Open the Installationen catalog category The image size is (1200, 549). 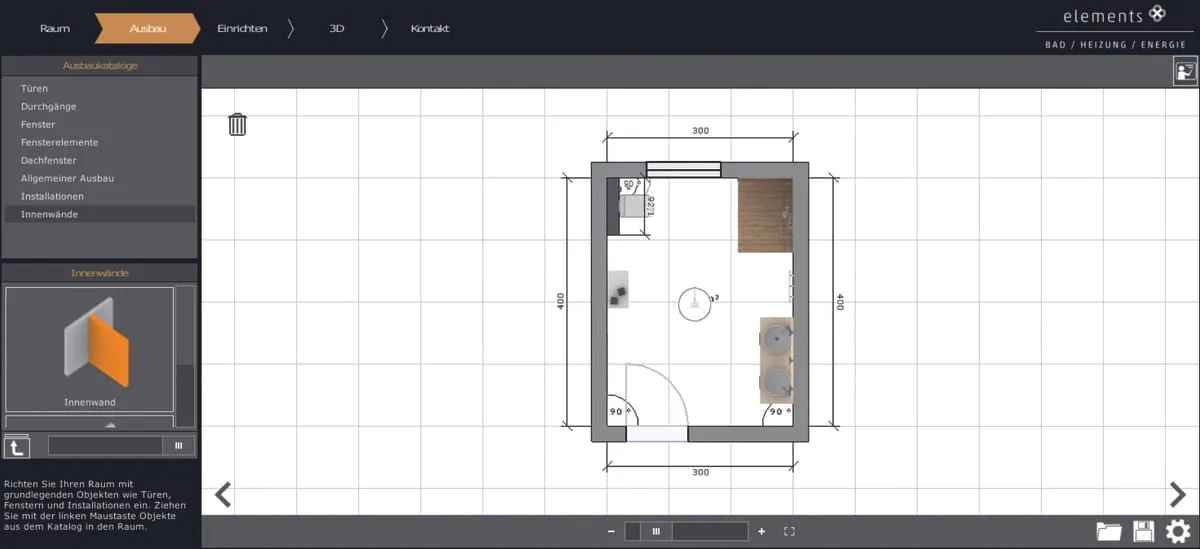coord(52,197)
